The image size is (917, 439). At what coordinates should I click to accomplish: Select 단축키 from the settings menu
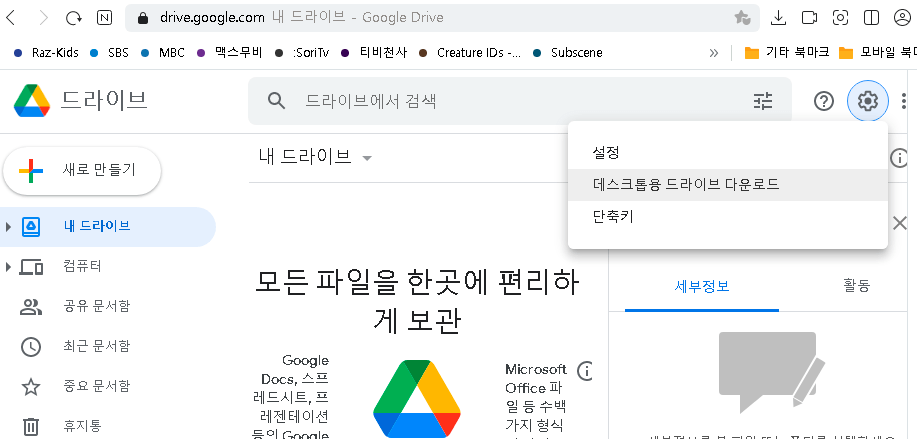click(x=728, y=216)
